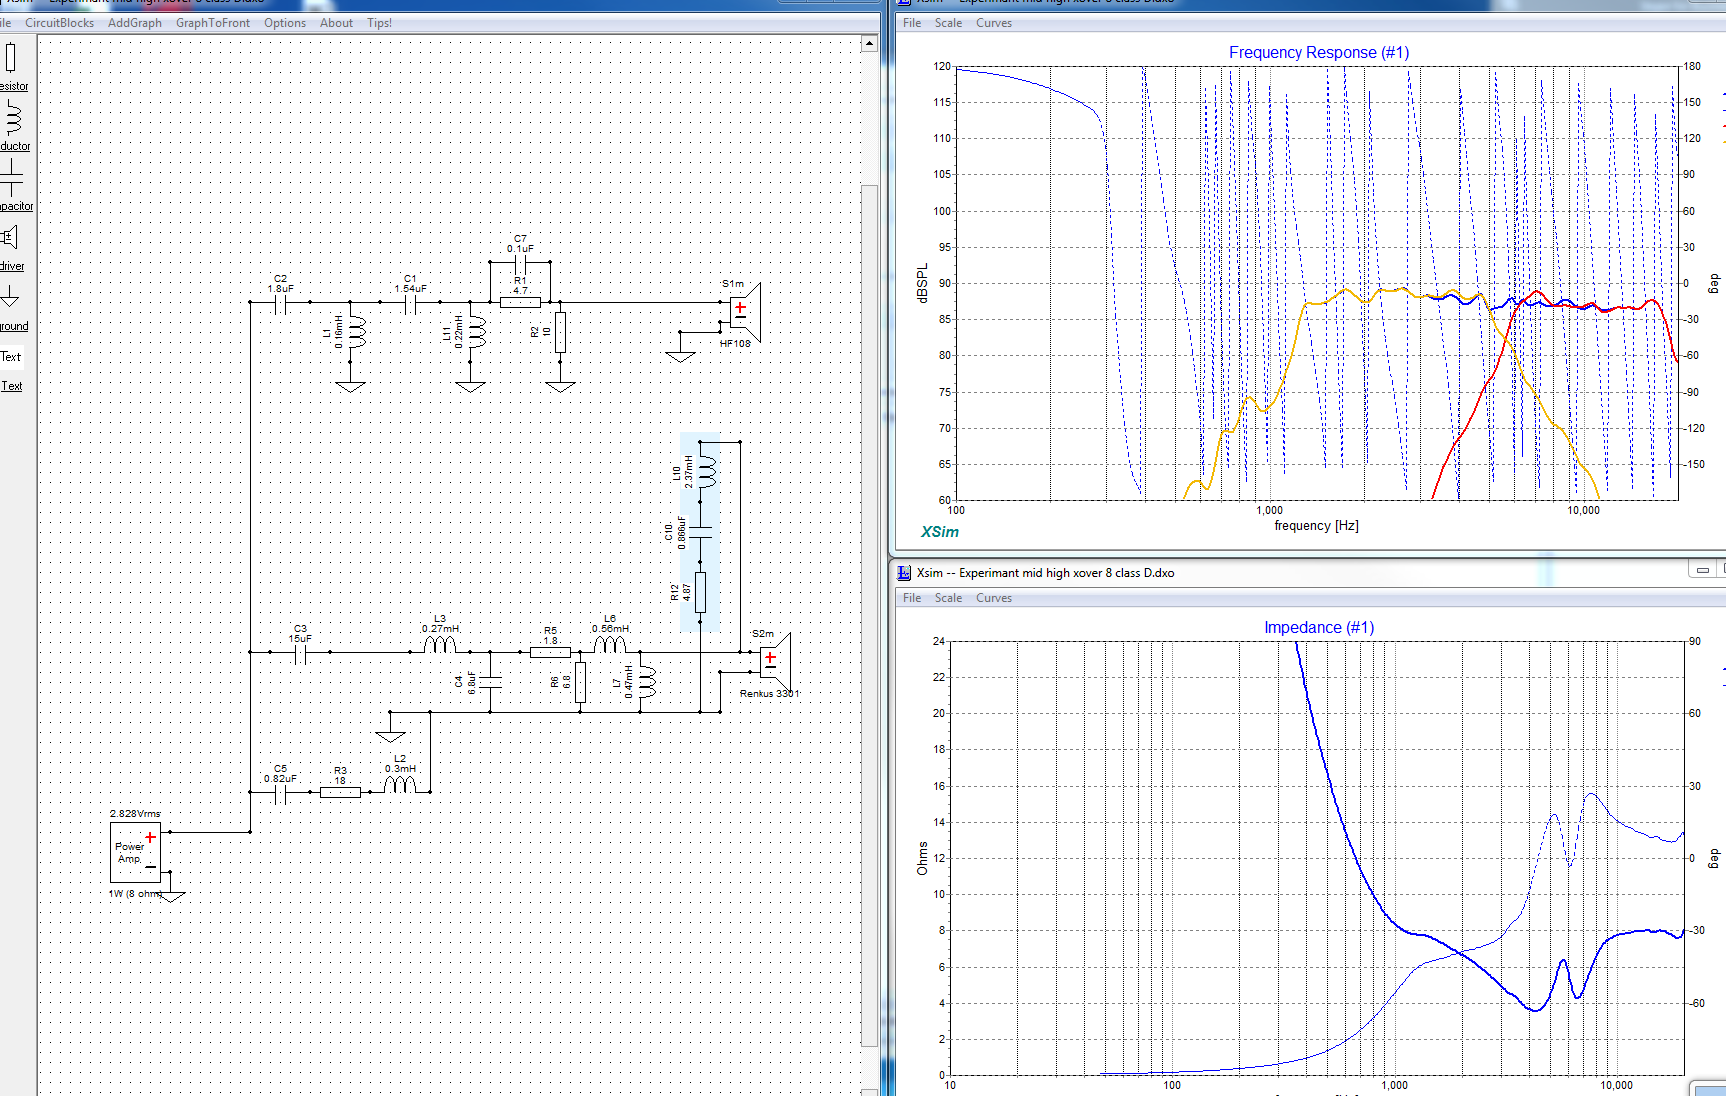This screenshot has width=1726, height=1096.
Task: Select capacitor C7 0.1uF in the schematic
Action: tap(521, 261)
